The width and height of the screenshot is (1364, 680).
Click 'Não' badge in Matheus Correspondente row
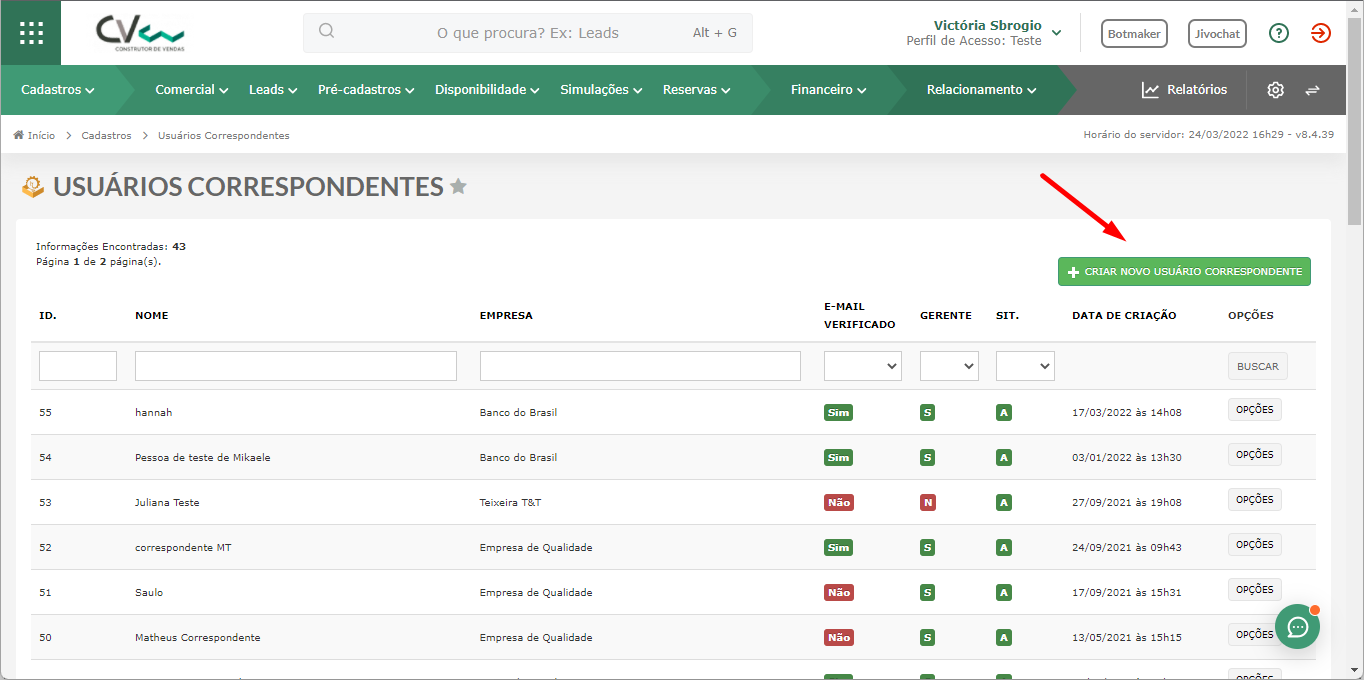(838, 637)
